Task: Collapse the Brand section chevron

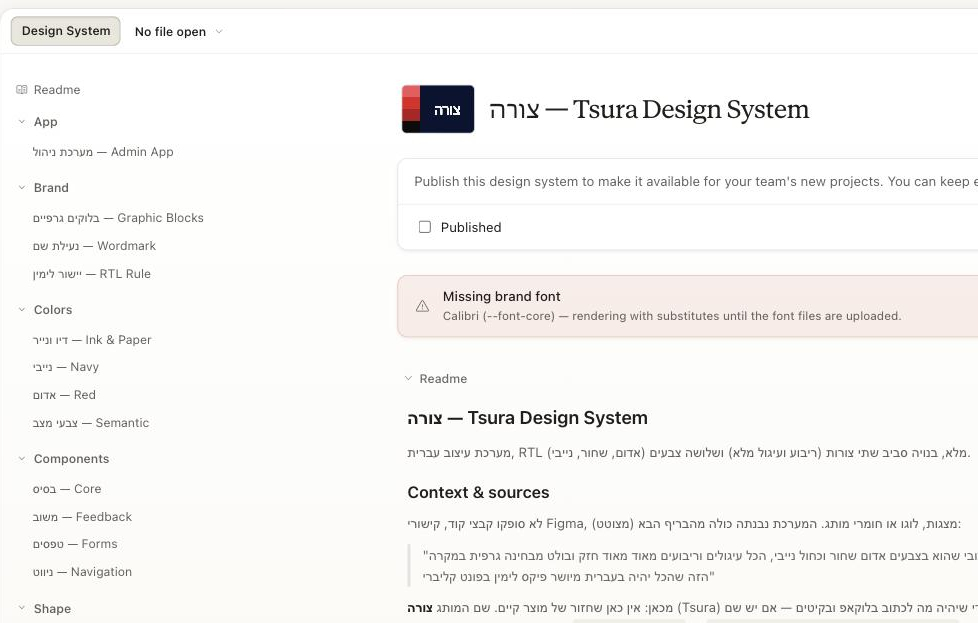Action: [x=22, y=188]
